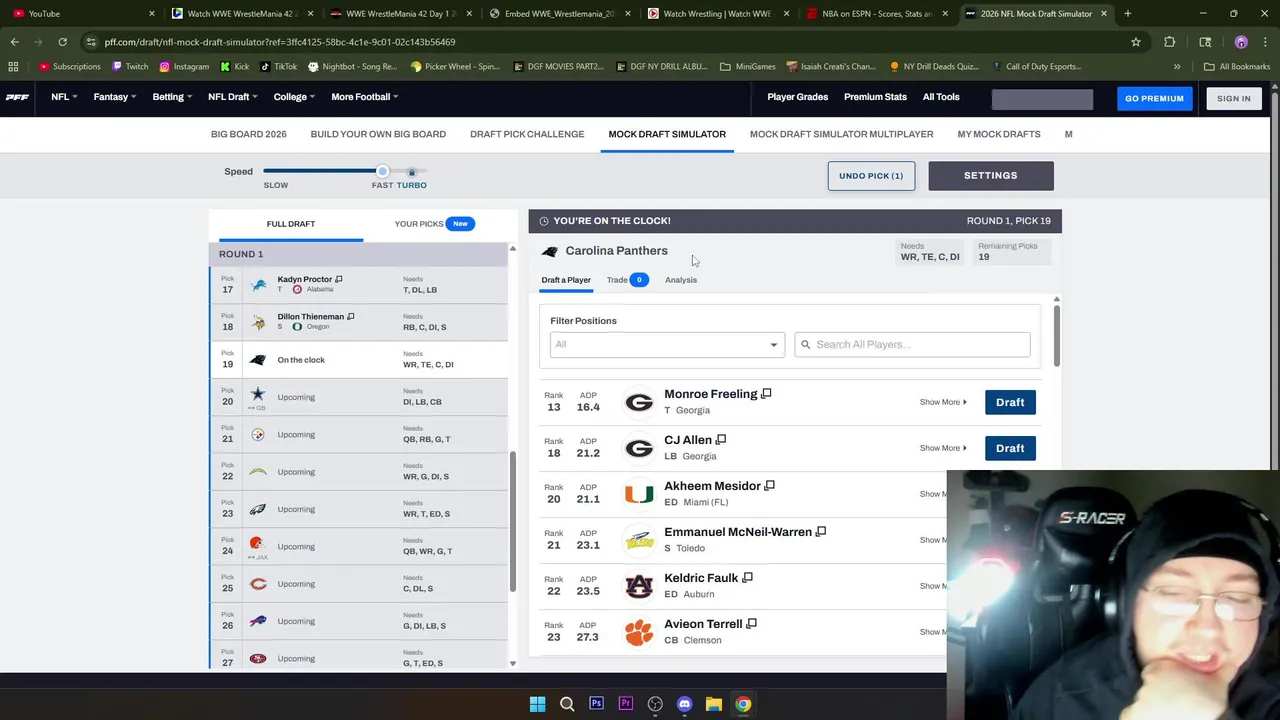Image resolution: width=1280 pixels, height=720 pixels.
Task: Click the Georgia logo for Monroe Freeling
Action: tap(639, 402)
